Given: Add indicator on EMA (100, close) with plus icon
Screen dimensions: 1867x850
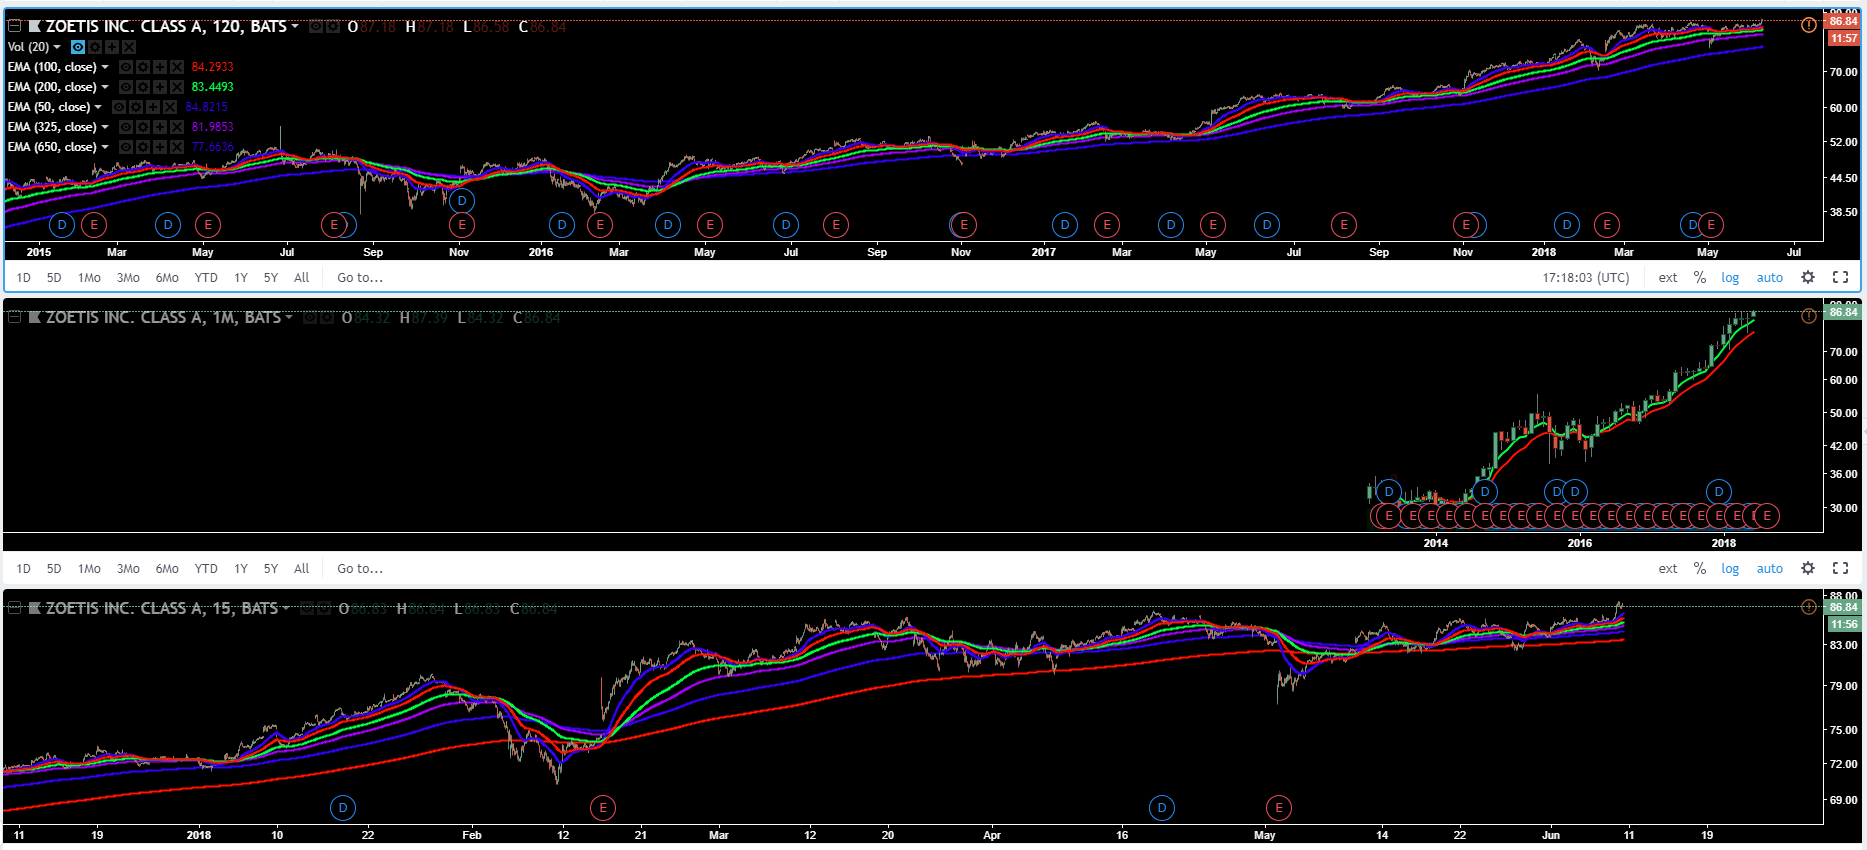Looking at the screenshot, I should coord(160,67).
